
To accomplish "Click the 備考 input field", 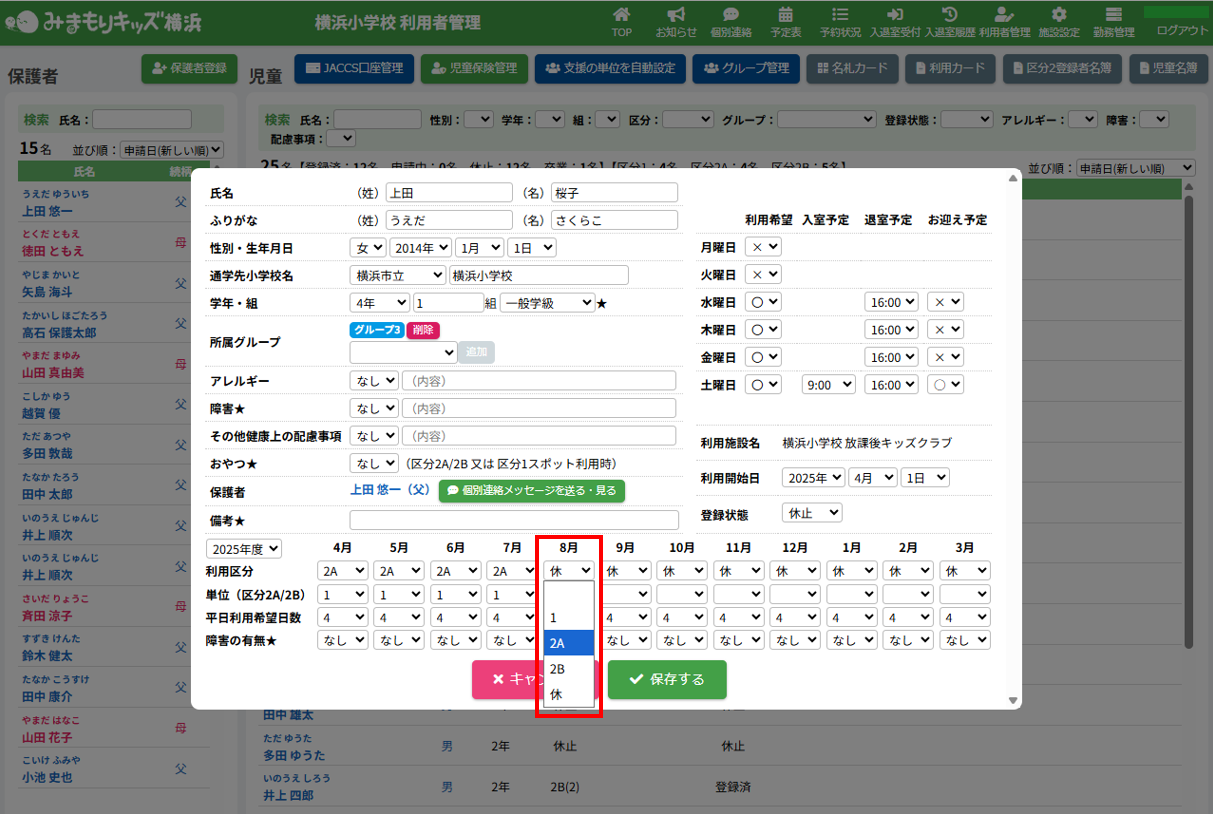I will [513, 520].
